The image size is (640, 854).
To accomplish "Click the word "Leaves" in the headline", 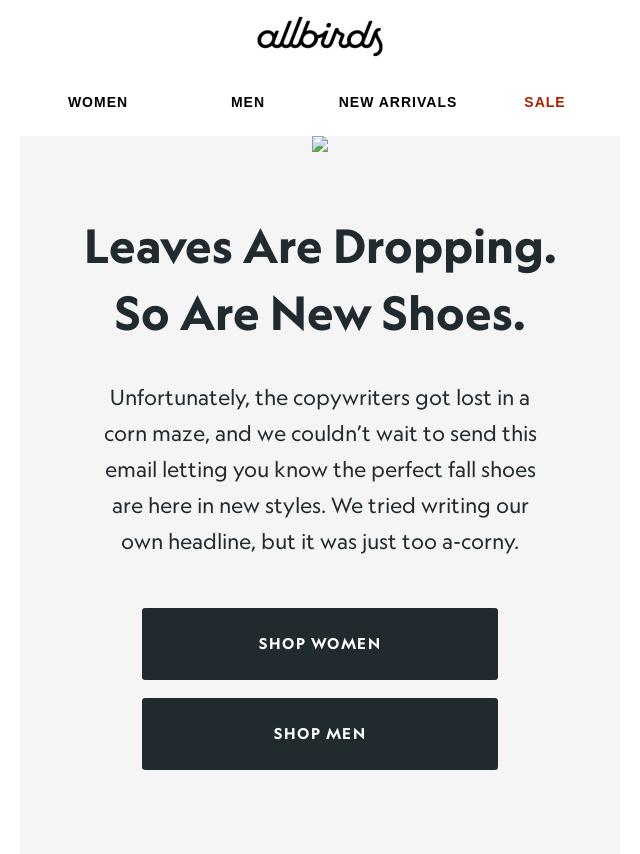I will point(158,247).
